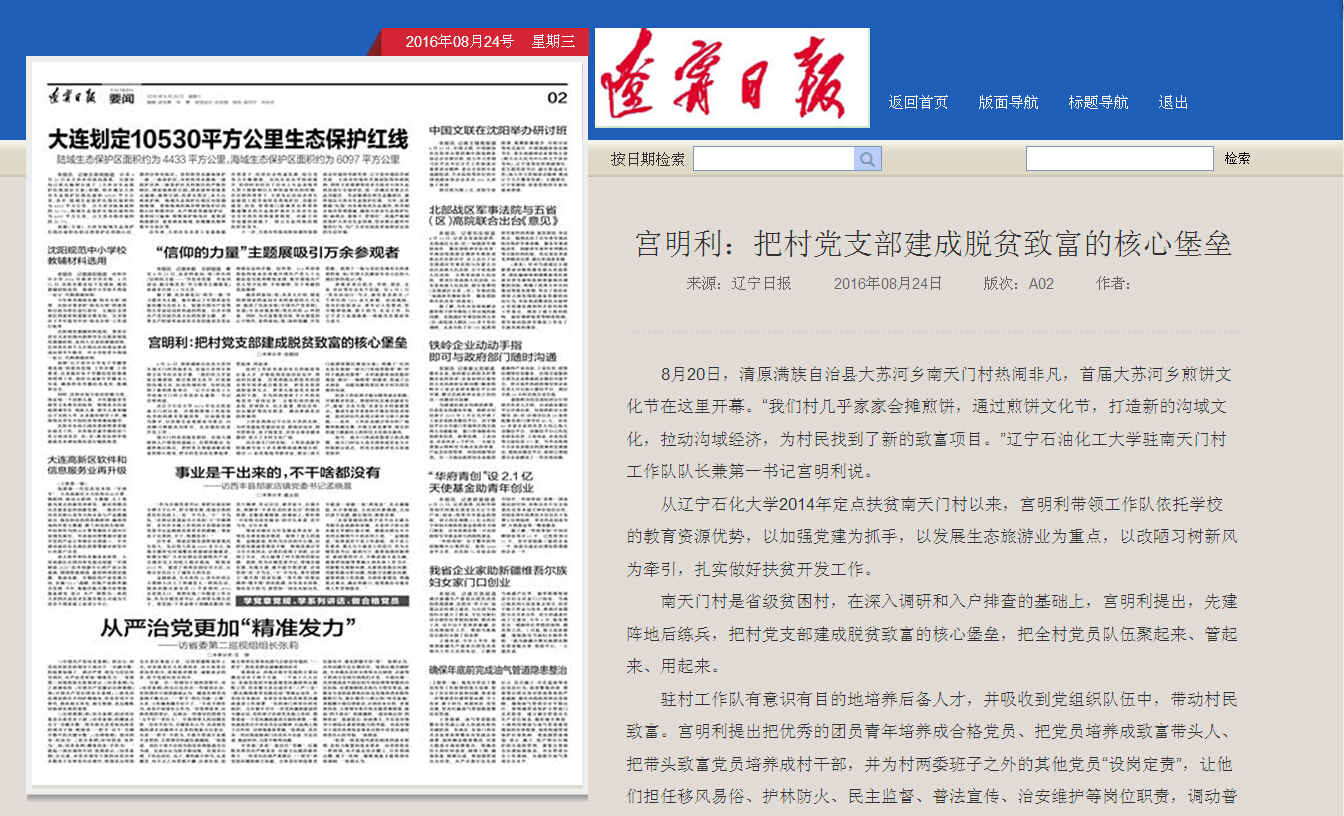Open 确保年底前完成油气管道隐患整治 article
The image size is (1344, 816).
(x=498, y=668)
